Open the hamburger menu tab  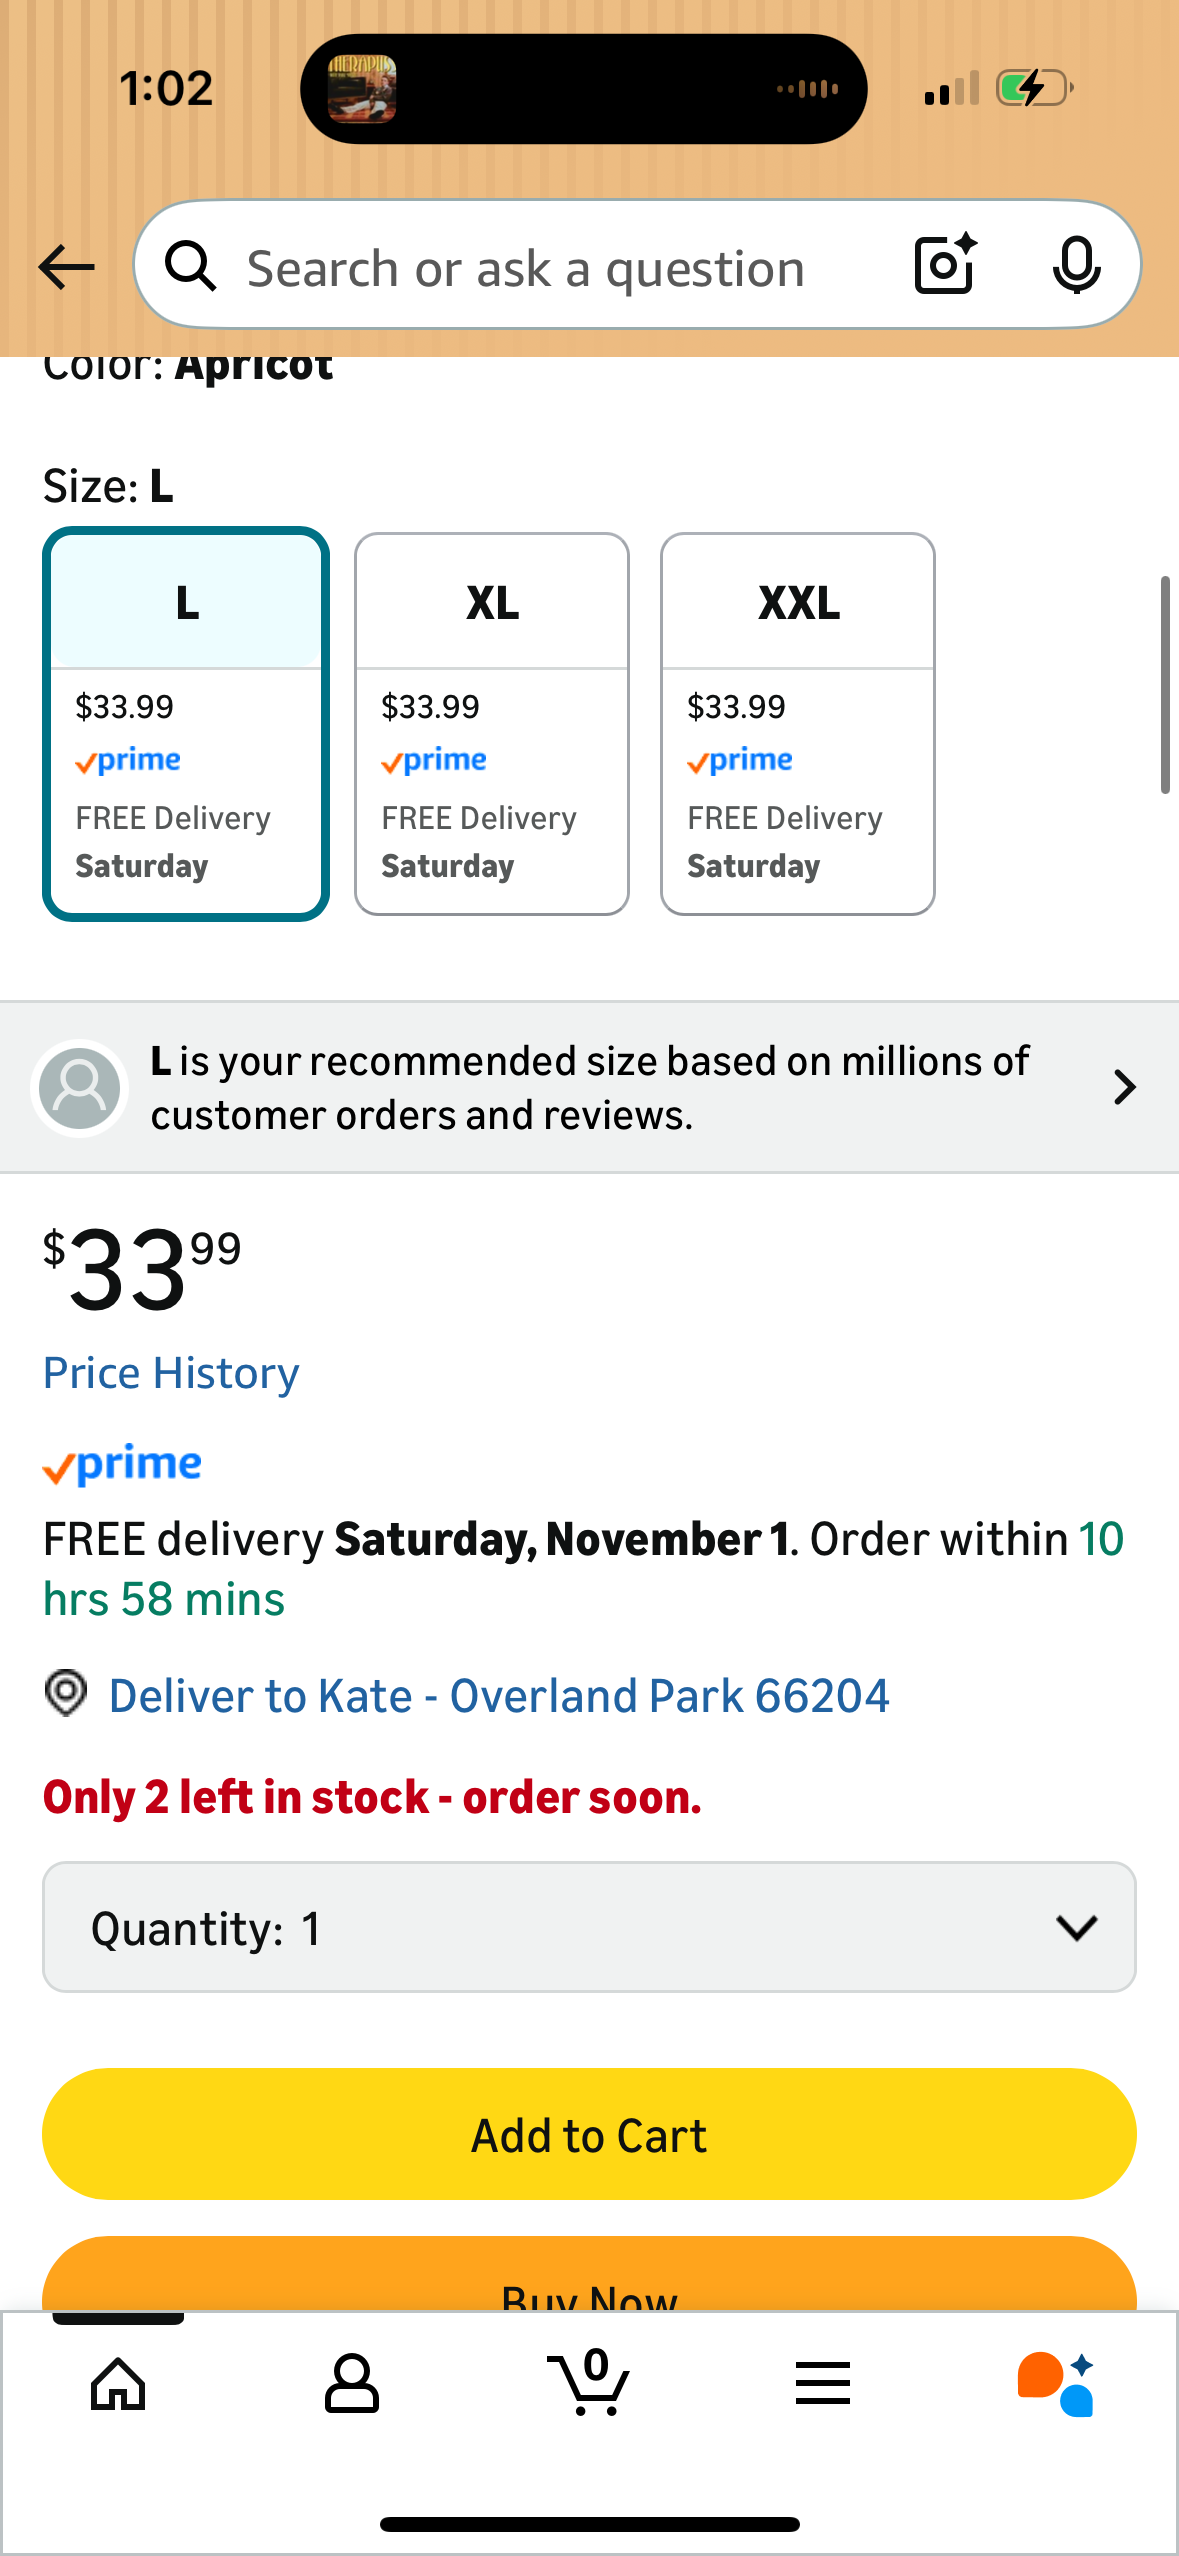(x=823, y=2383)
